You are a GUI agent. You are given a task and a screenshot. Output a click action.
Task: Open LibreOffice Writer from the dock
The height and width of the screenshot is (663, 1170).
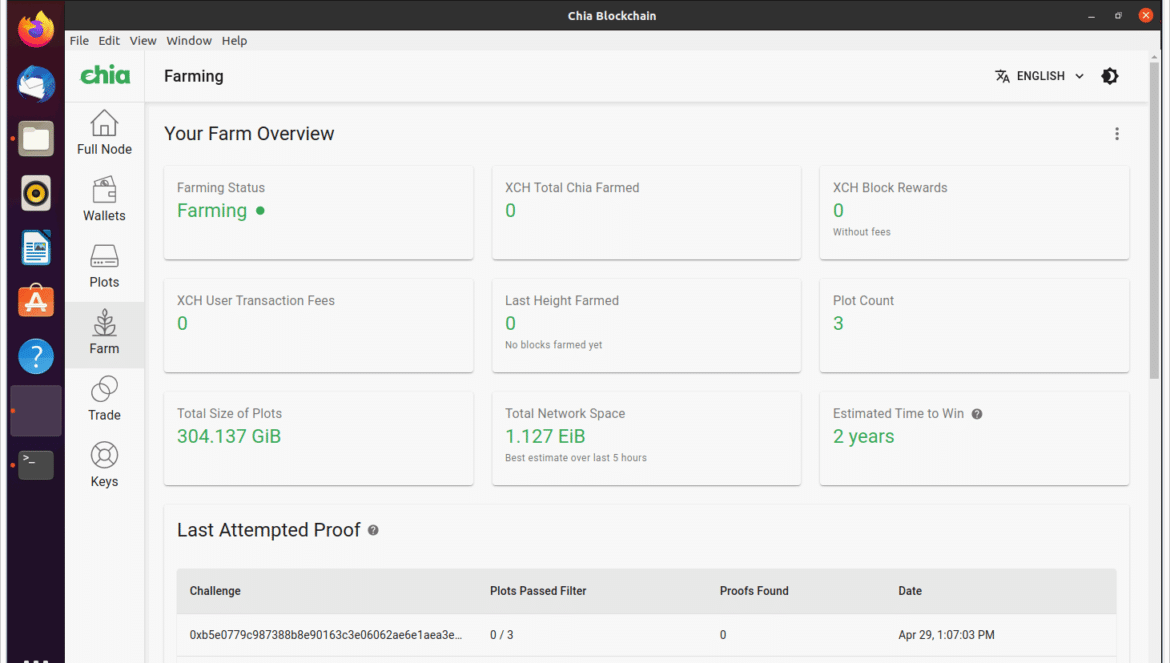click(x=36, y=248)
